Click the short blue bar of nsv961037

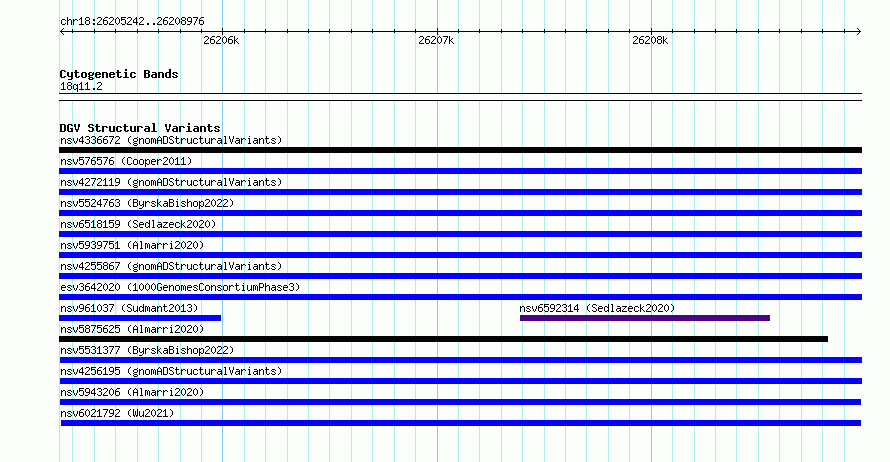pyautogui.click(x=140, y=318)
